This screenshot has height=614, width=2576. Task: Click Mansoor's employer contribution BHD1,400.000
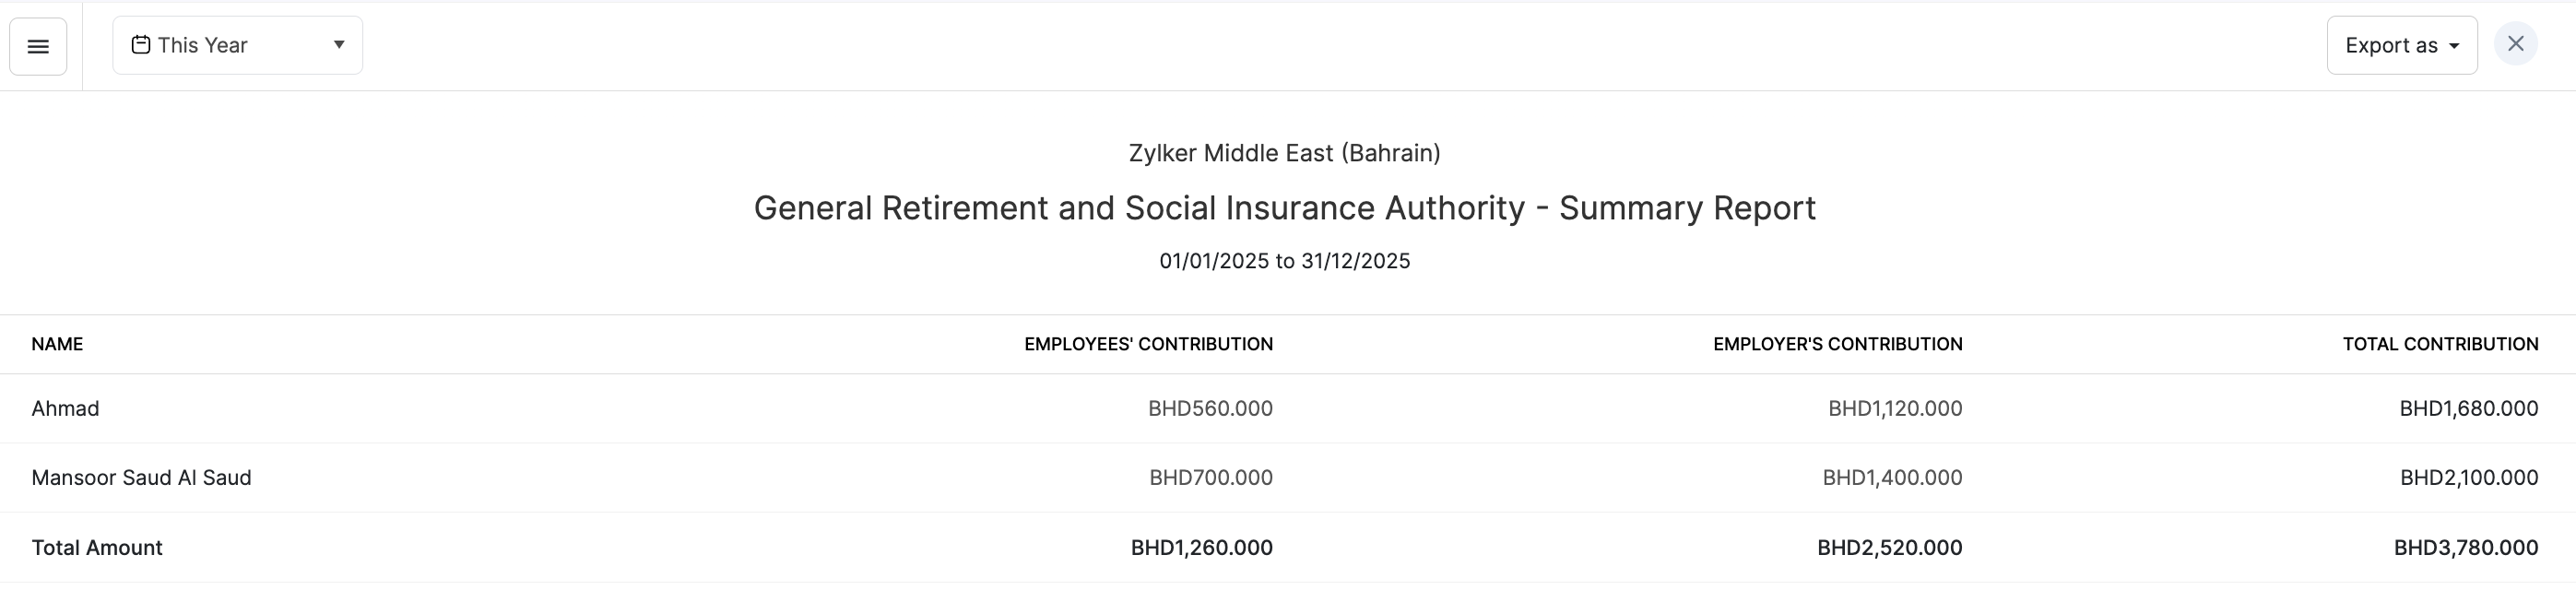[1892, 478]
